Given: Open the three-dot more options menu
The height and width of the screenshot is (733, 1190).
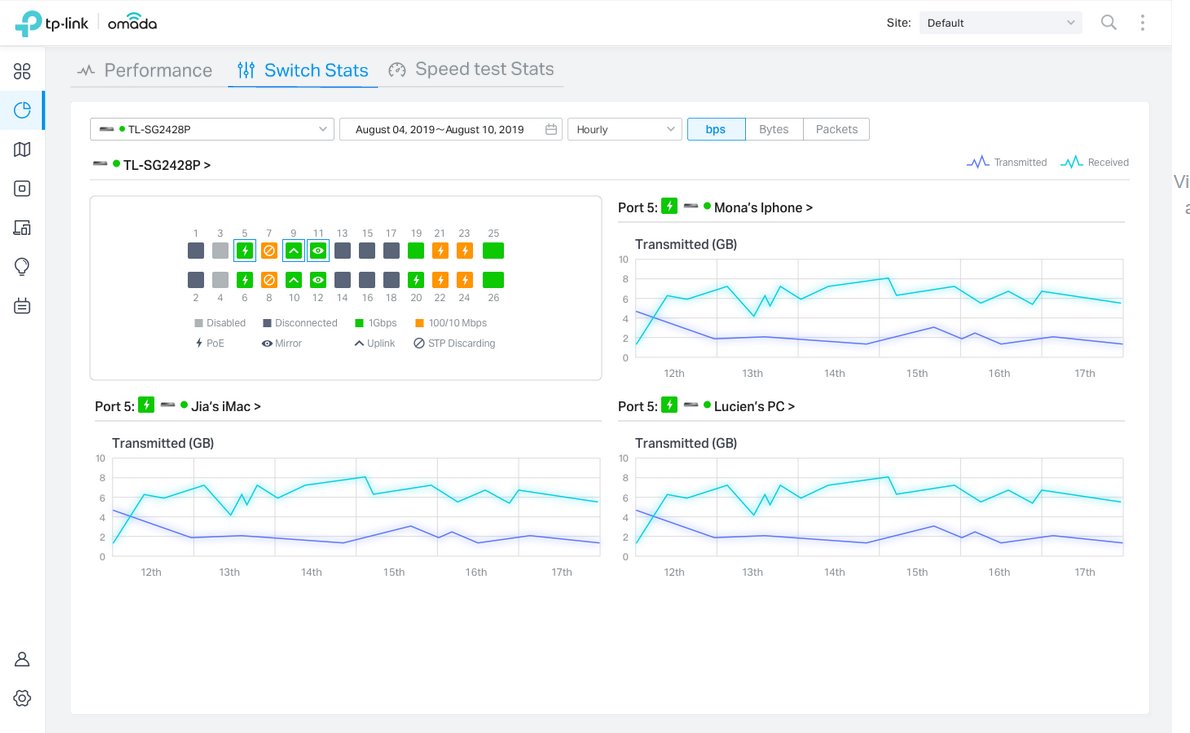Looking at the screenshot, I should (x=1142, y=22).
